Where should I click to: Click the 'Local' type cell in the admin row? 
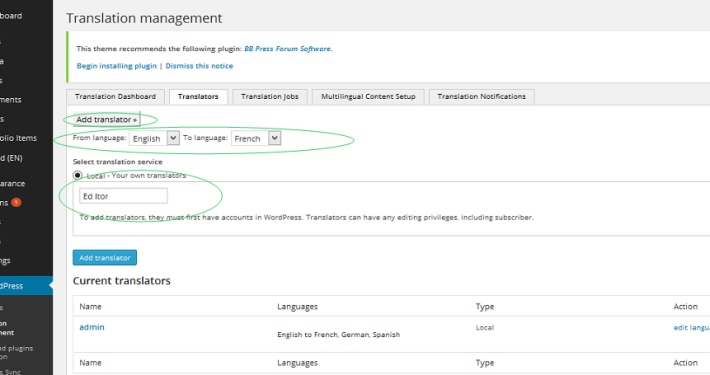[x=485, y=327]
